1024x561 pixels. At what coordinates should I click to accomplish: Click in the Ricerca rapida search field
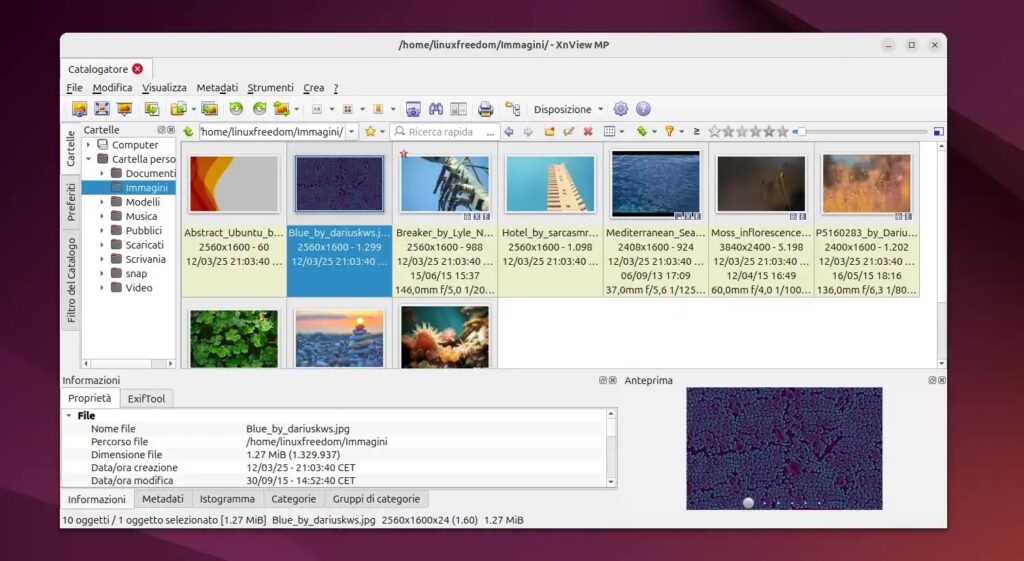coord(445,132)
